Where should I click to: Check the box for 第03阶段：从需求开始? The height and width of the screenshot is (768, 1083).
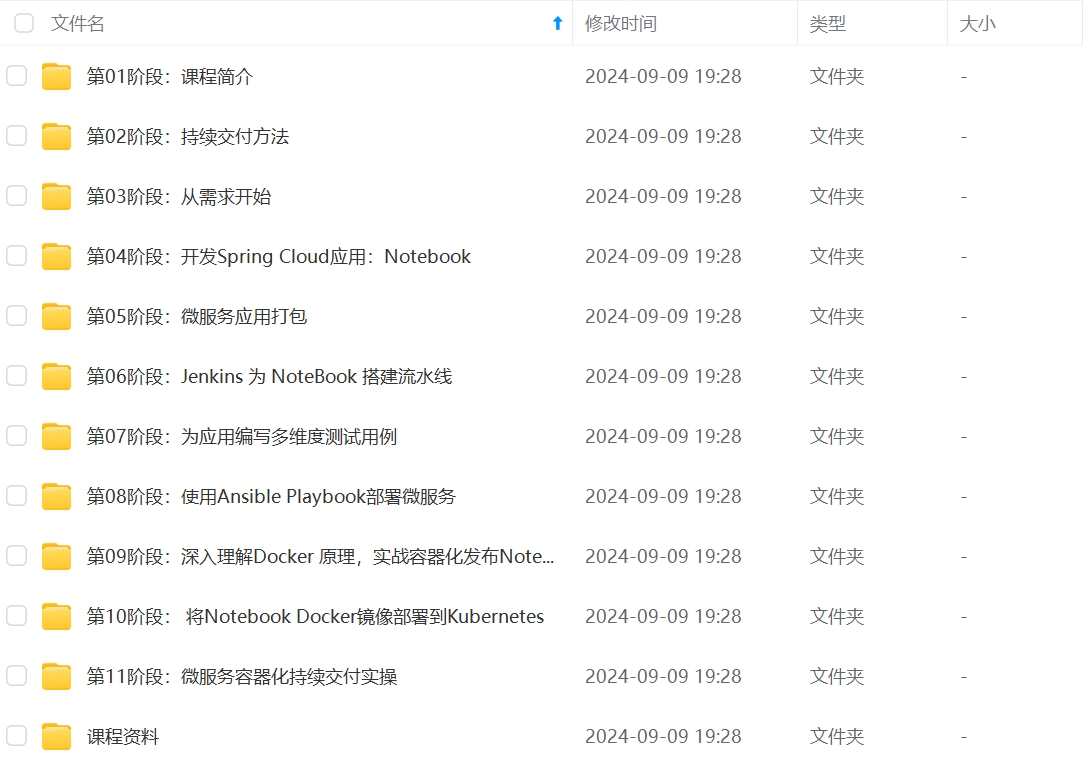click(17, 196)
